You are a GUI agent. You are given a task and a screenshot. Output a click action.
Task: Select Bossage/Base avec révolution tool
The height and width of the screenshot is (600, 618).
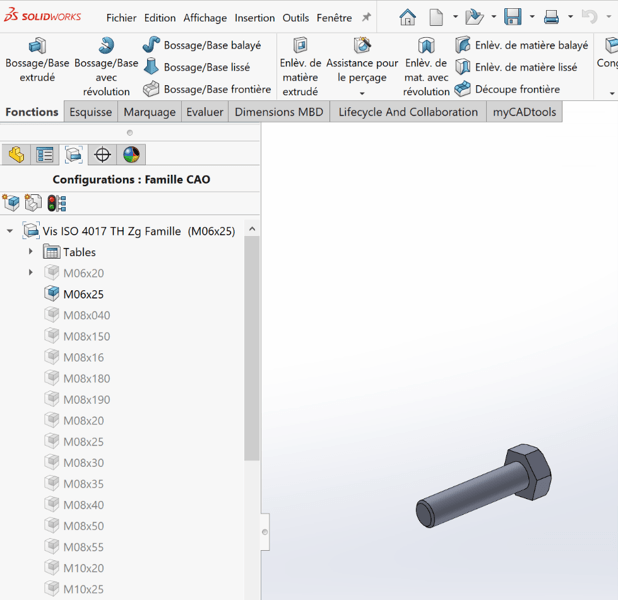click(x=106, y=67)
